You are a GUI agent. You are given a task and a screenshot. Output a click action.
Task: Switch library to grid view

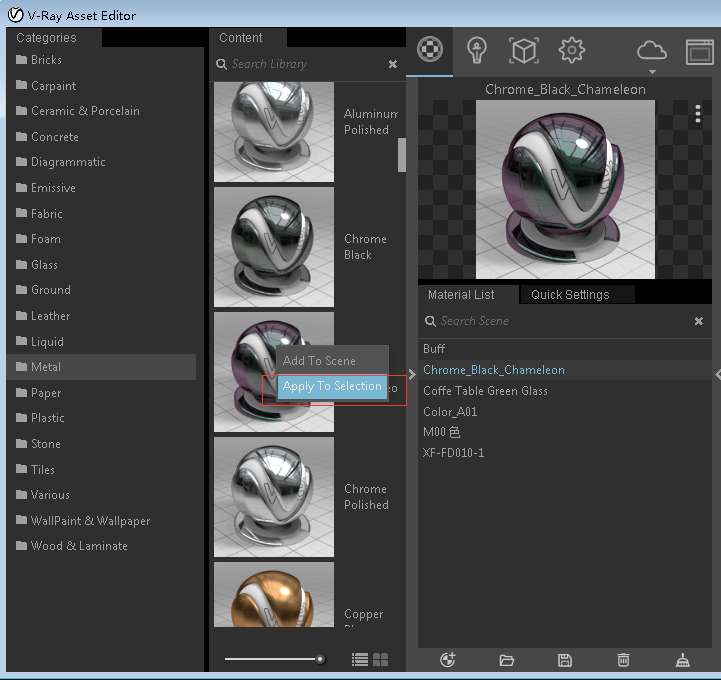coord(381,659)
